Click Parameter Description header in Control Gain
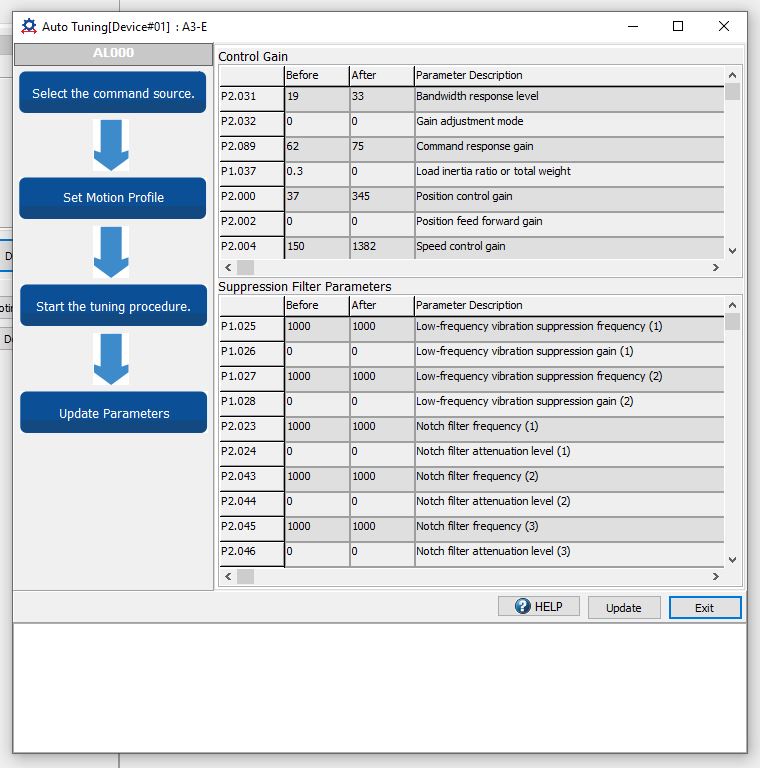 [x=569, y=75]
